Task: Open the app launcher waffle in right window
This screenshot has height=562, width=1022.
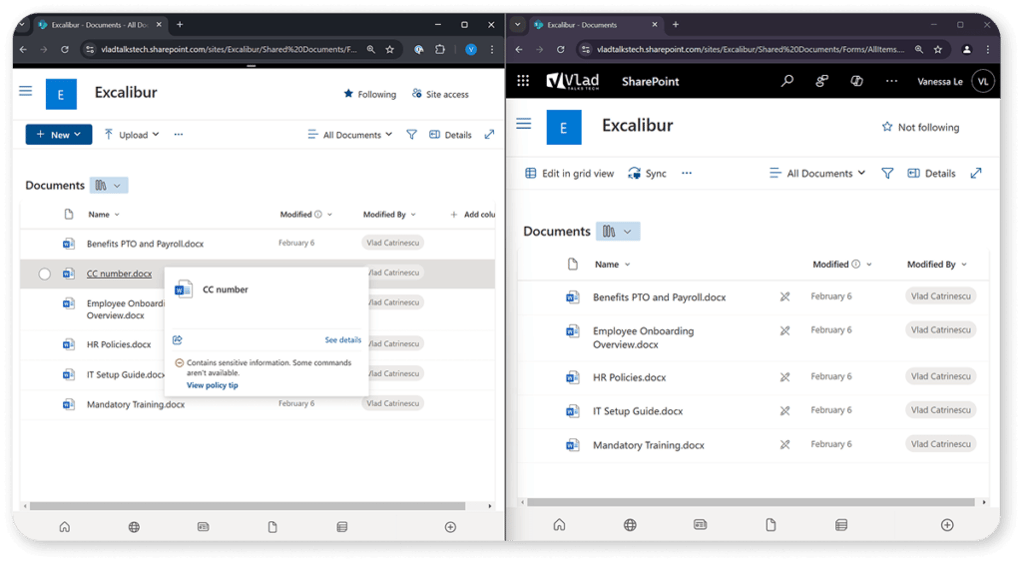Action: click(x=523, y=81)
